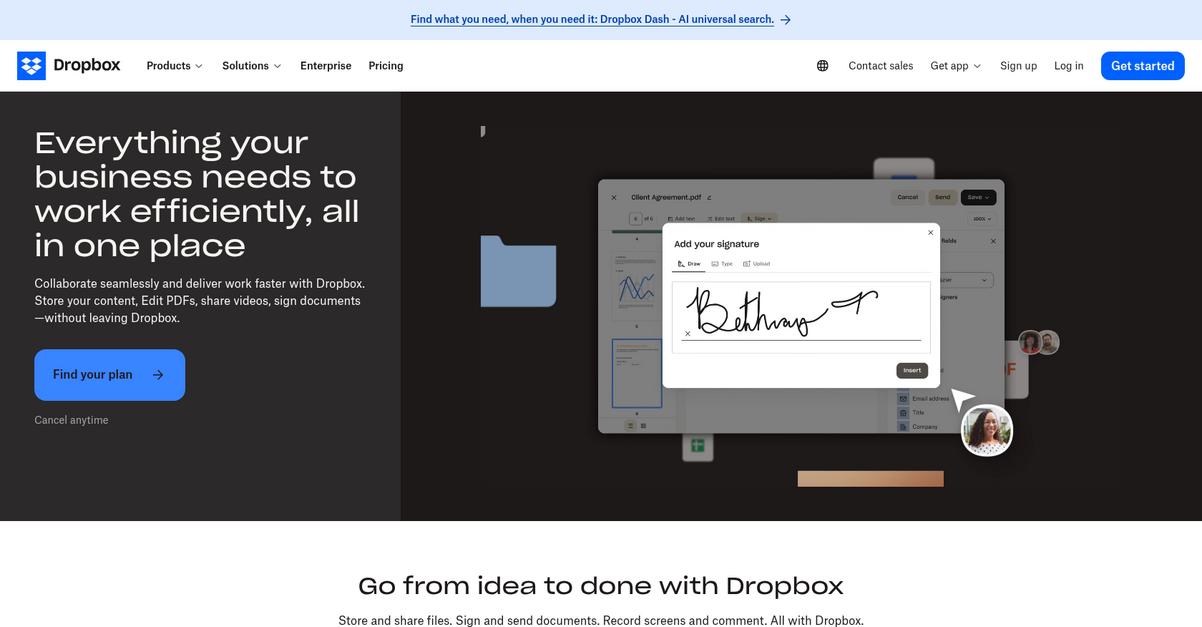
Task: Select grid view icon below page thumbnails
Action: (x=643, y=425)
